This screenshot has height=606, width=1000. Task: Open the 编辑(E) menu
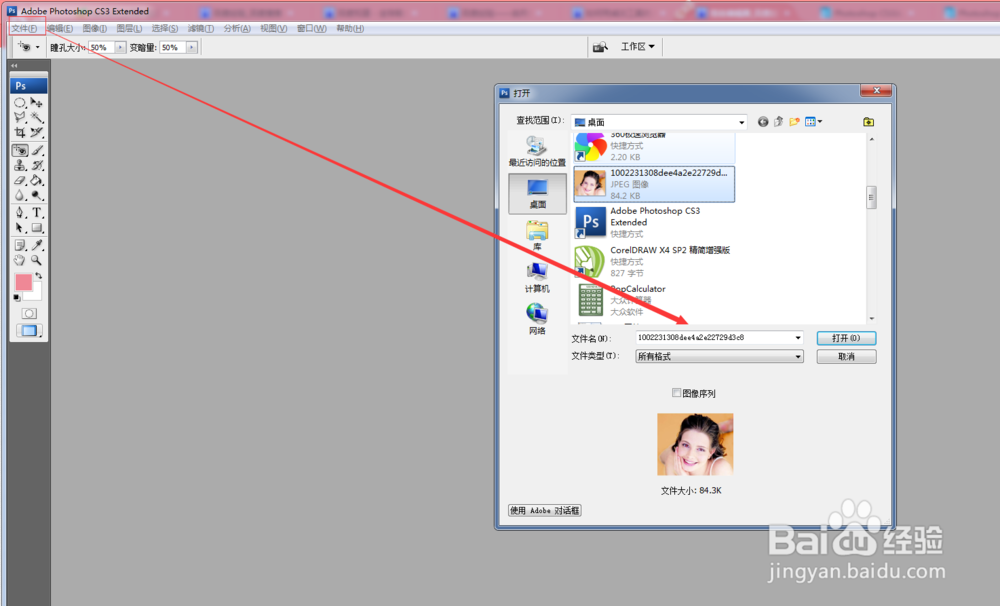[x=60, y=29]
